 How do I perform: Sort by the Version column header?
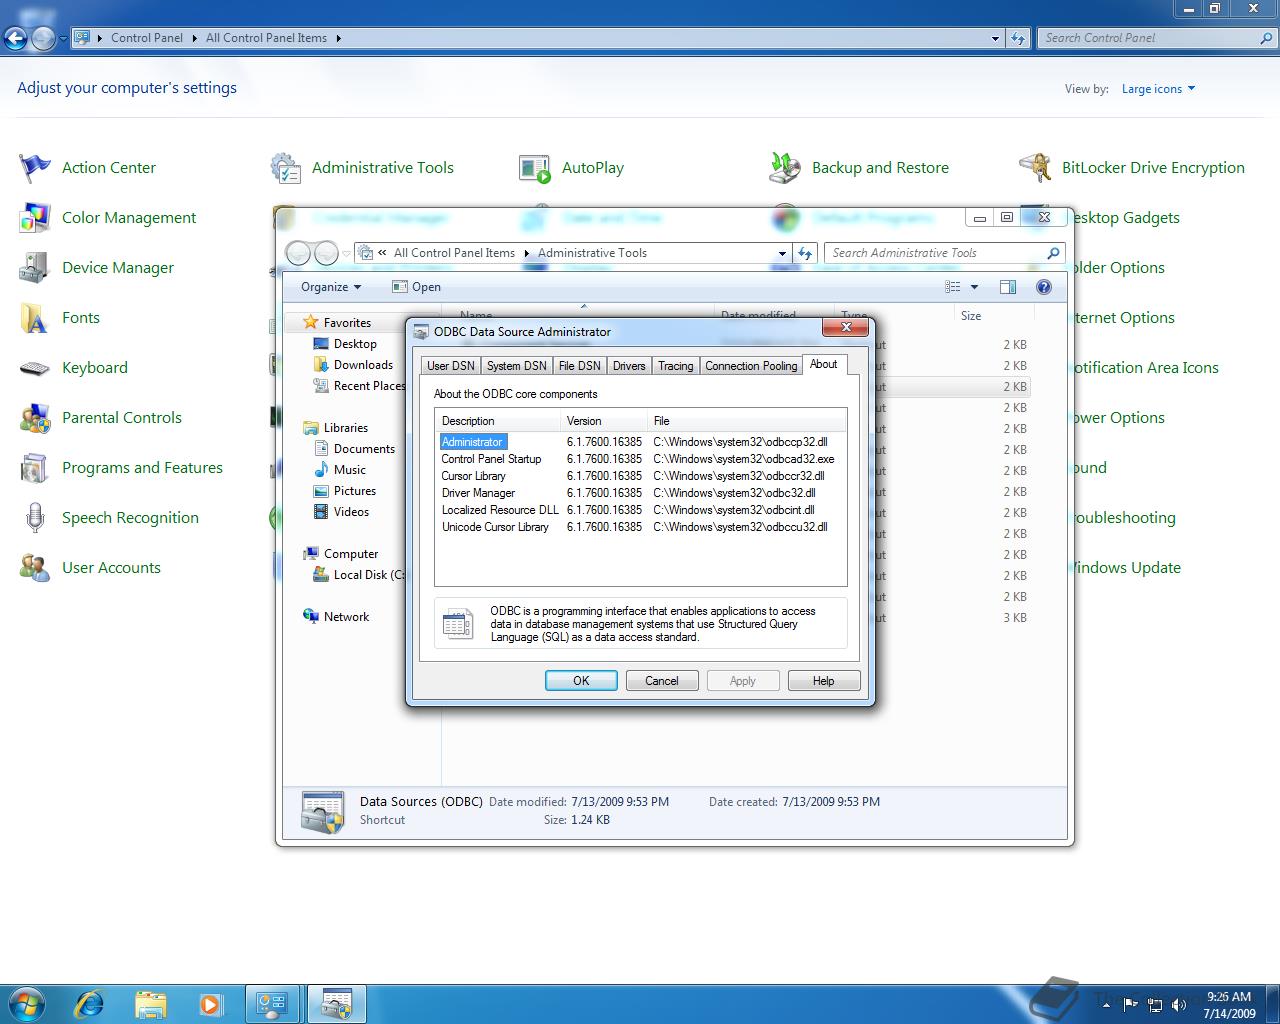coord(603,421)
